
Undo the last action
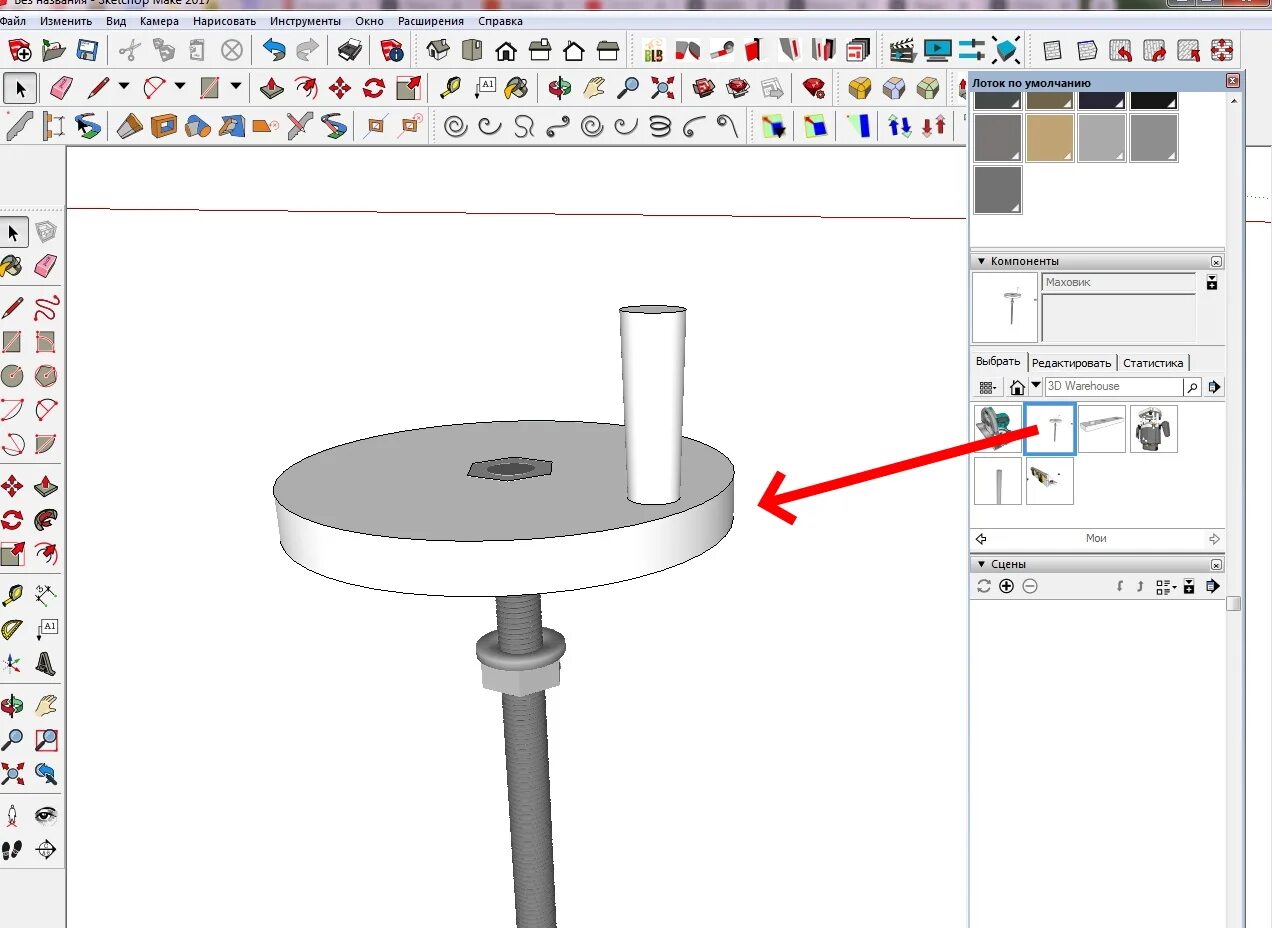274,50
